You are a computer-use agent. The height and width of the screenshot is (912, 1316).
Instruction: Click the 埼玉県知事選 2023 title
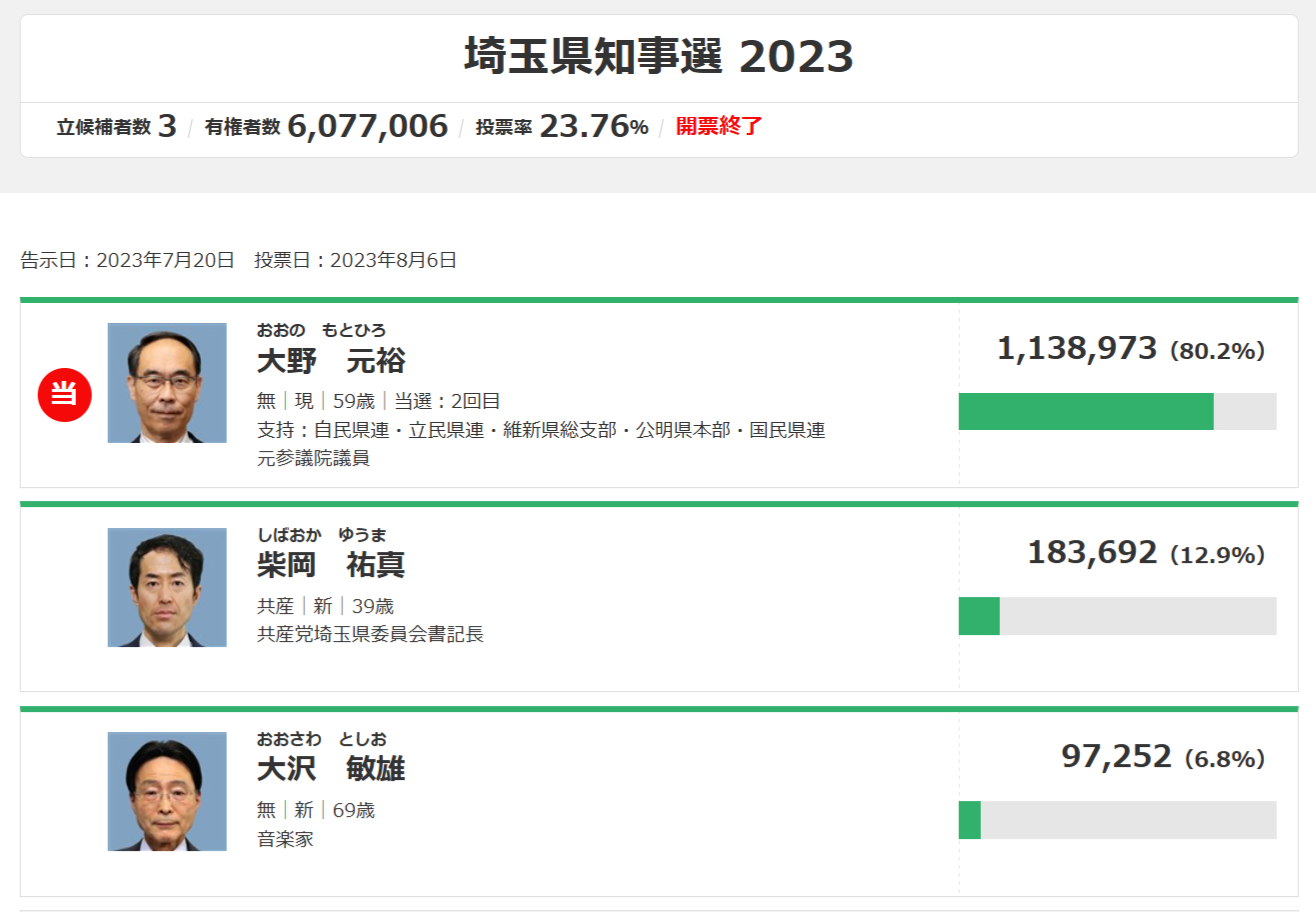pyautogui.click(x=659, y=57)
